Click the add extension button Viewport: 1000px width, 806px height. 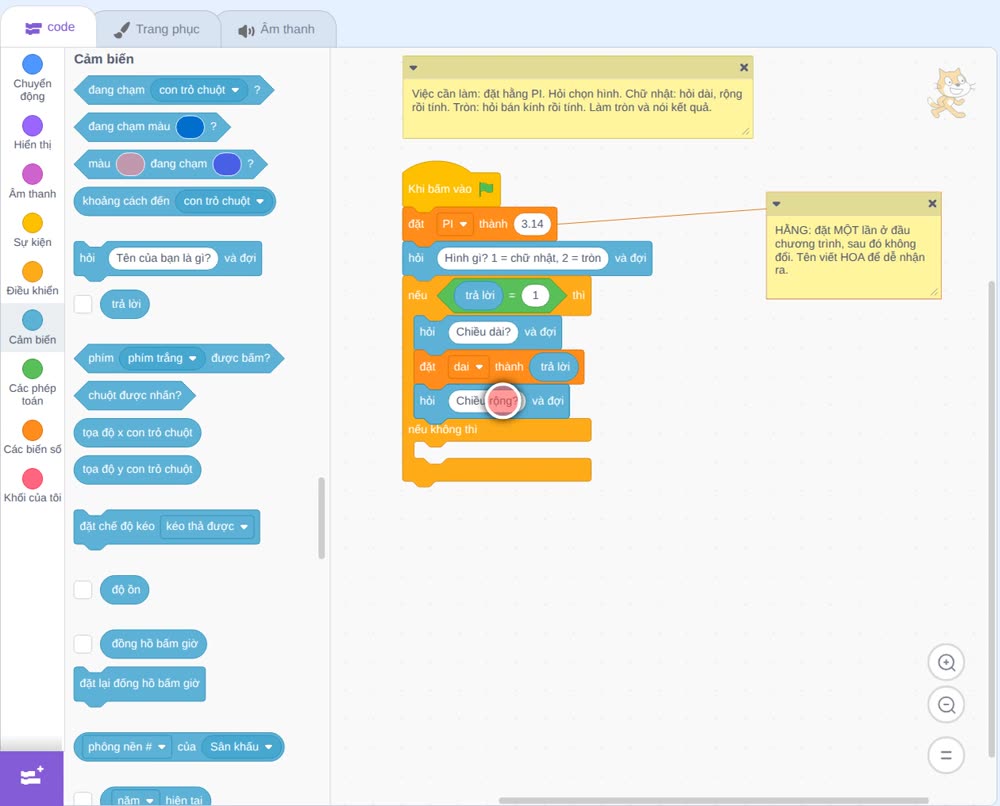[32, 777]
